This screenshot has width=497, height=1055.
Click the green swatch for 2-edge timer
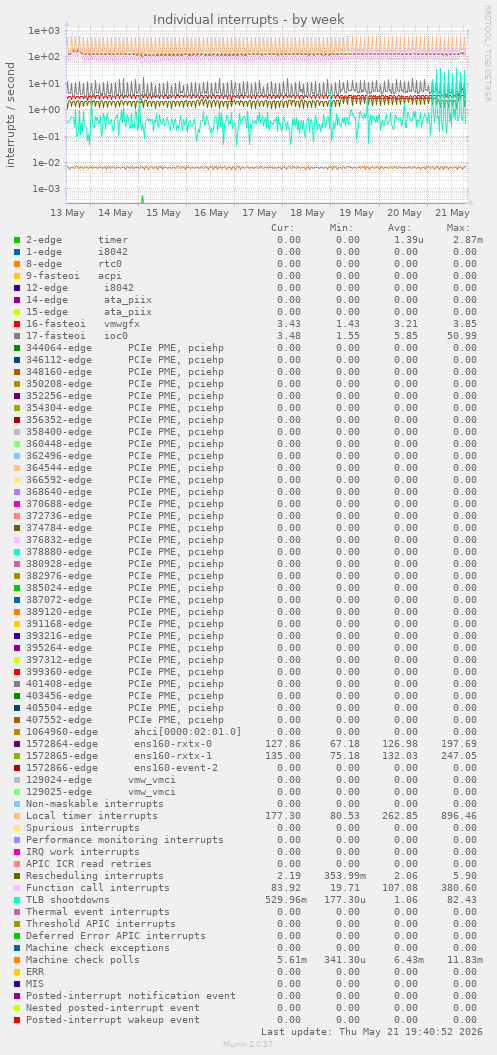click(16, 240)
